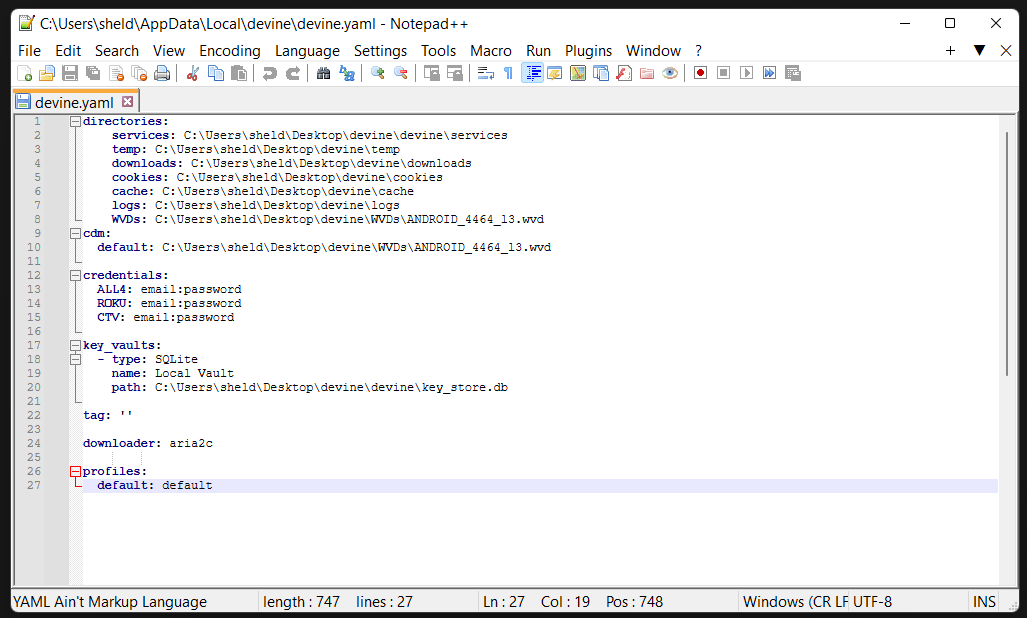Screen dimensions: 1027x618
Task: Print the document using printer icon
Action: pos(162,73)
